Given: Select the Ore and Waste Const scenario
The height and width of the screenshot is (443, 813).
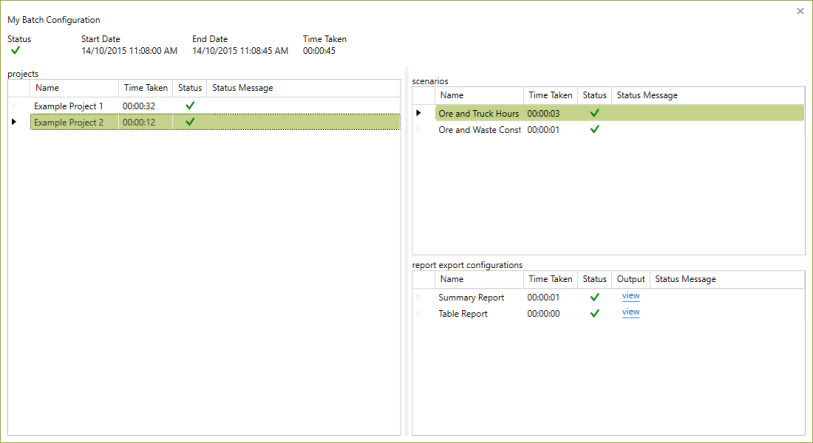Looking at the screenshot, I should 620,130.
